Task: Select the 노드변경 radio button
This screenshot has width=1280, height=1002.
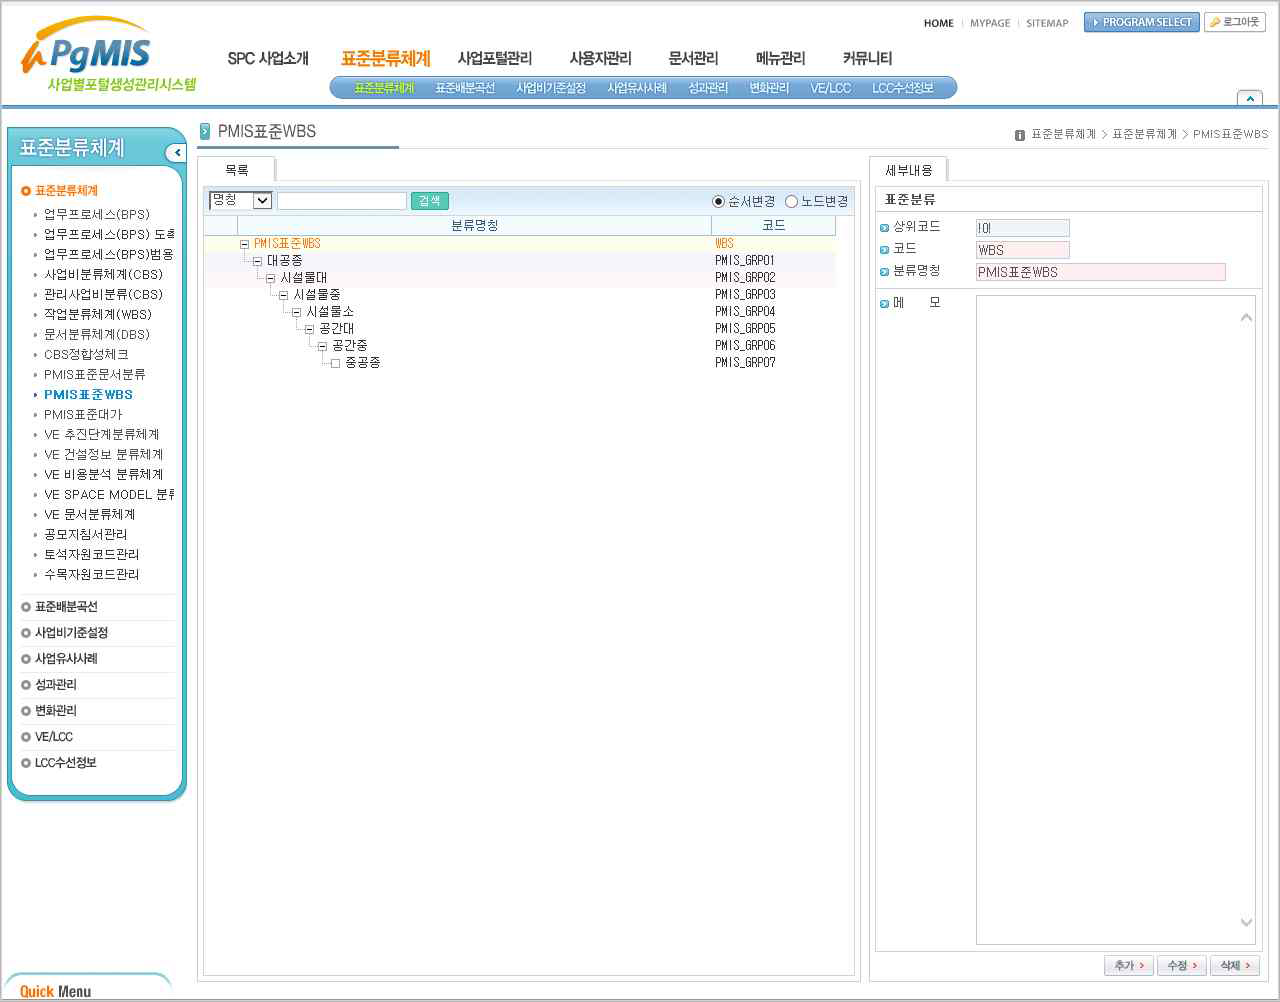Action: [791, 202]
